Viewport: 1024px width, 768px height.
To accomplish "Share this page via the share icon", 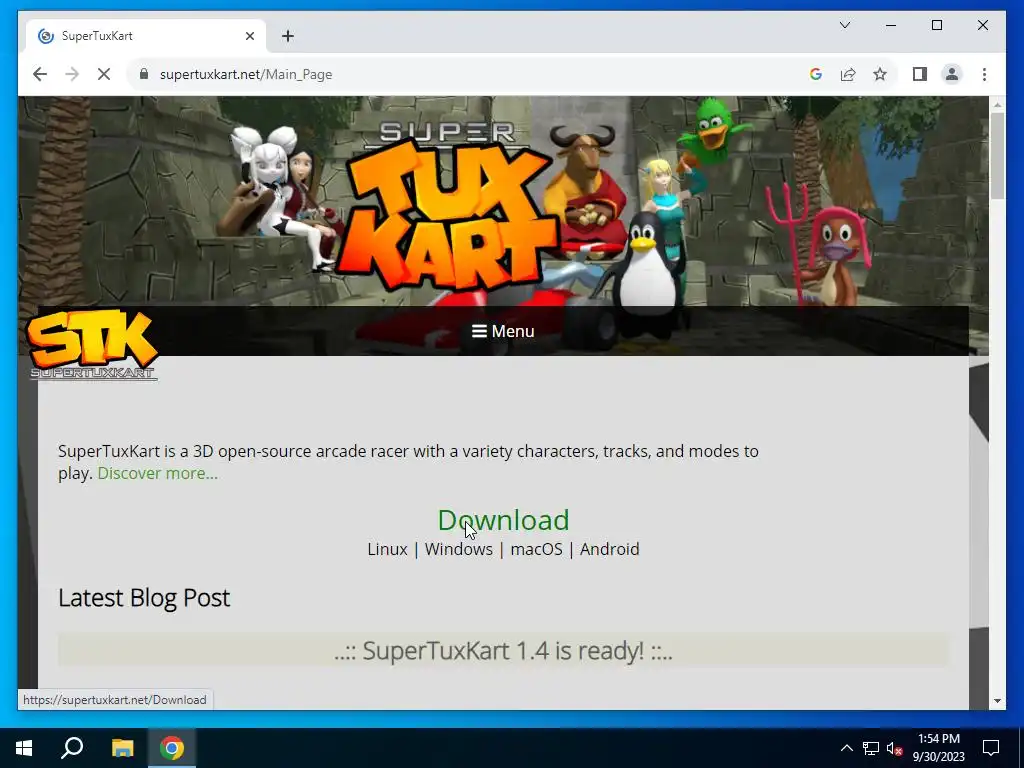I will tap(848, 74).
